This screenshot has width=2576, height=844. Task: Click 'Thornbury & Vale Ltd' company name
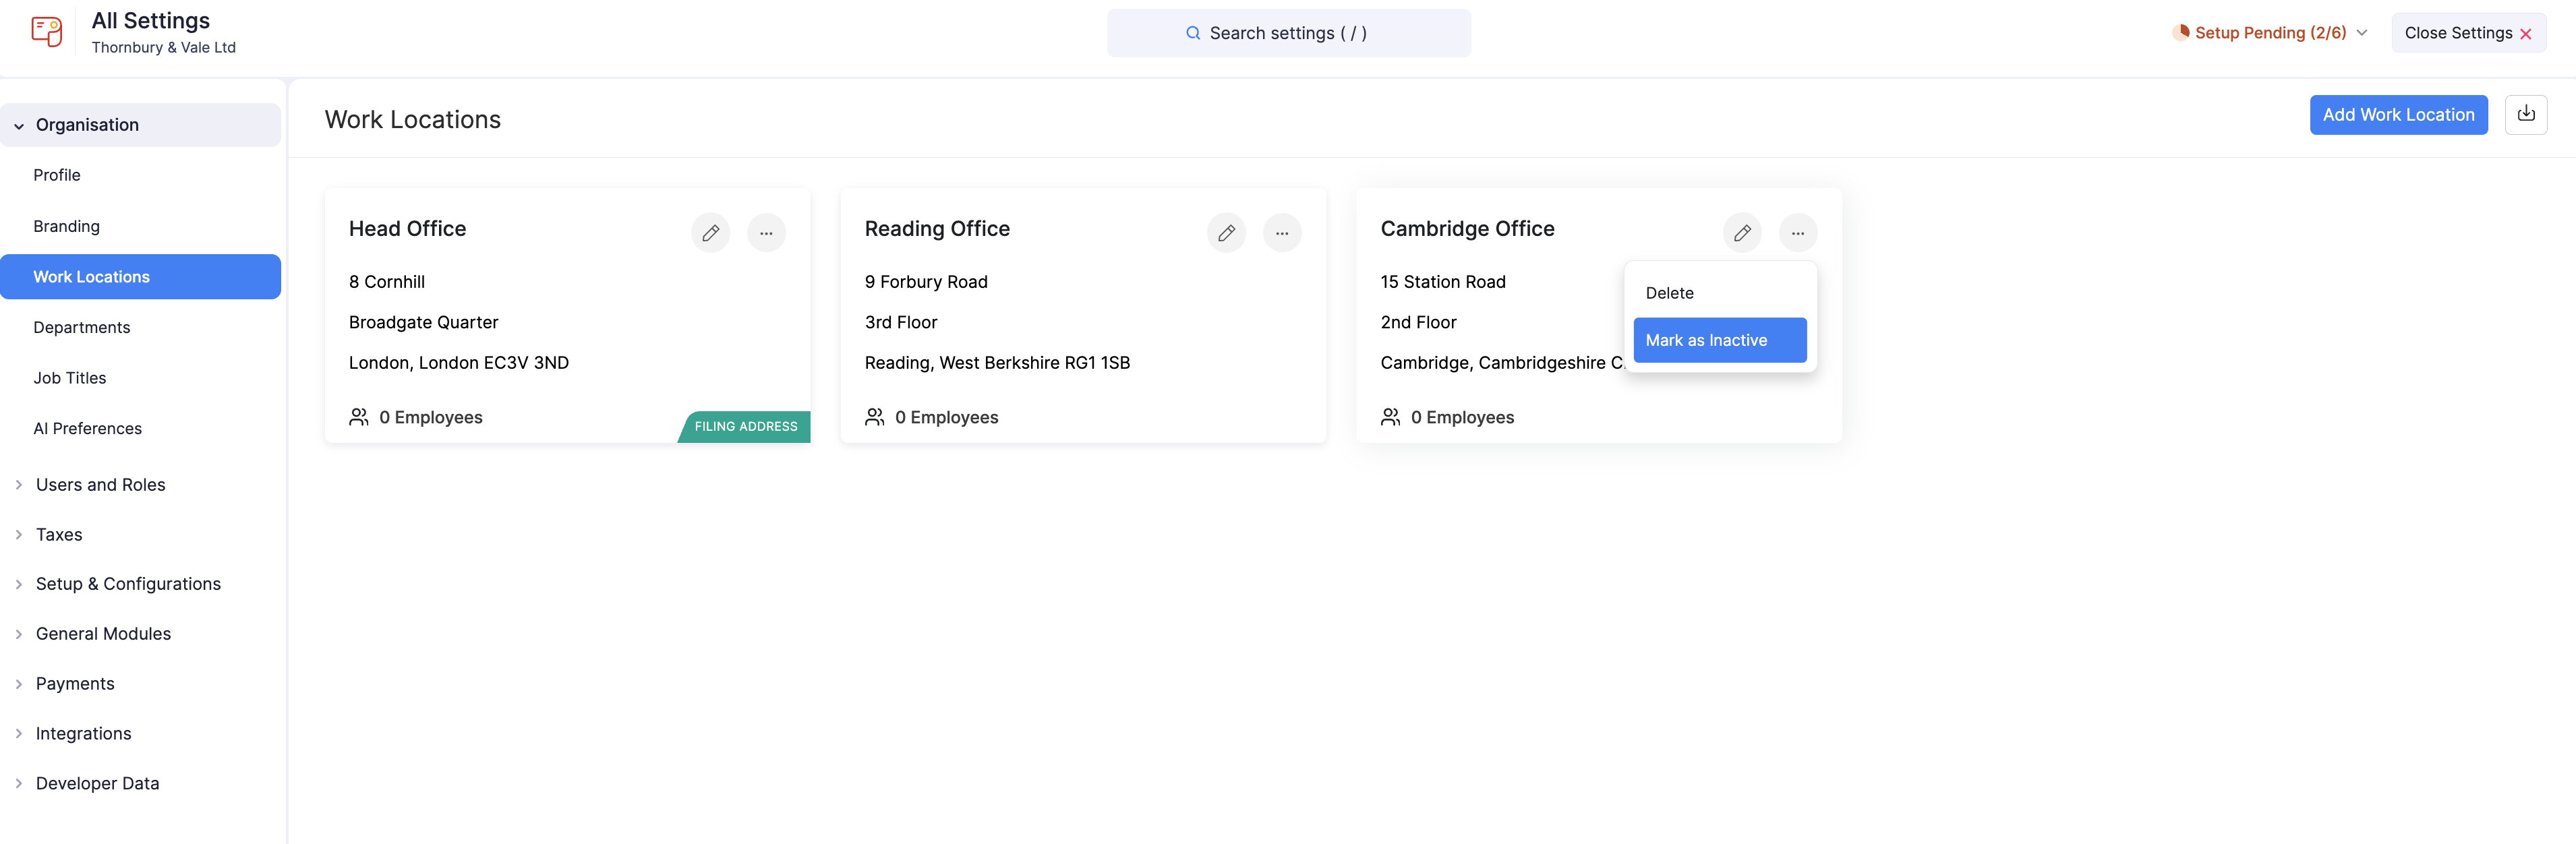[164, 47]
